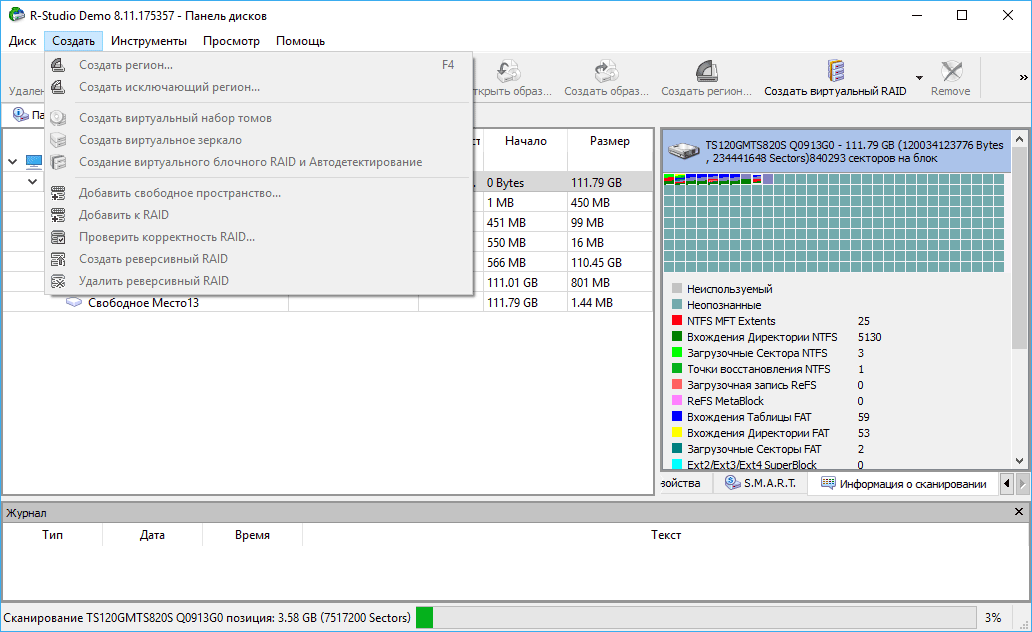Choose Создать исключающий регион... entry
The width and height of the screenshot is (1032, 632).
pyautogui.click(x=259, y=87)
